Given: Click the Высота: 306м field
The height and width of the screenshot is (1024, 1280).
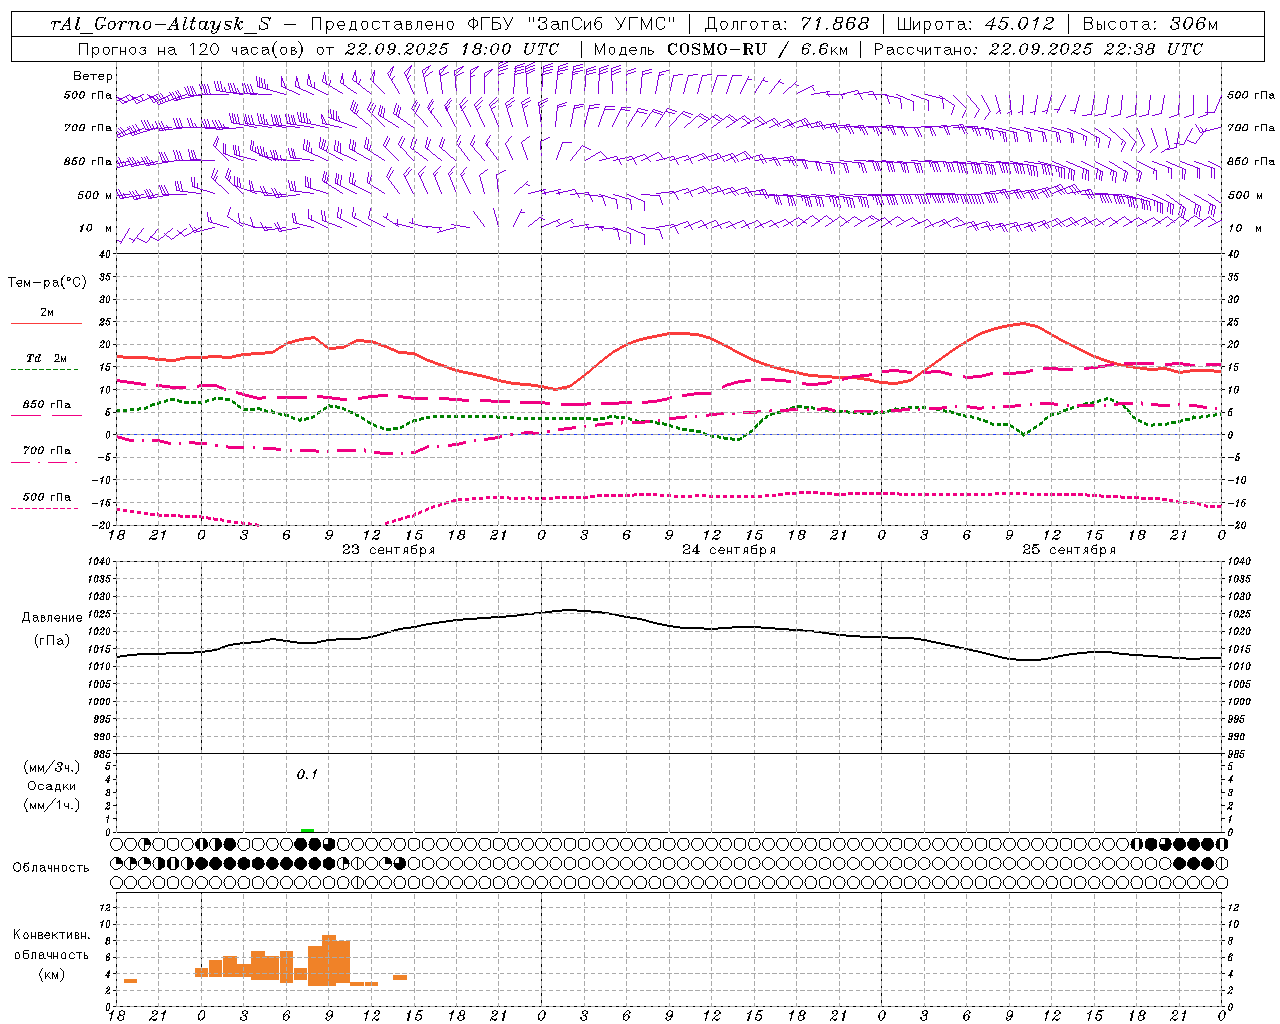Looking at the screenshot, I should click(x=1150, y=24).
